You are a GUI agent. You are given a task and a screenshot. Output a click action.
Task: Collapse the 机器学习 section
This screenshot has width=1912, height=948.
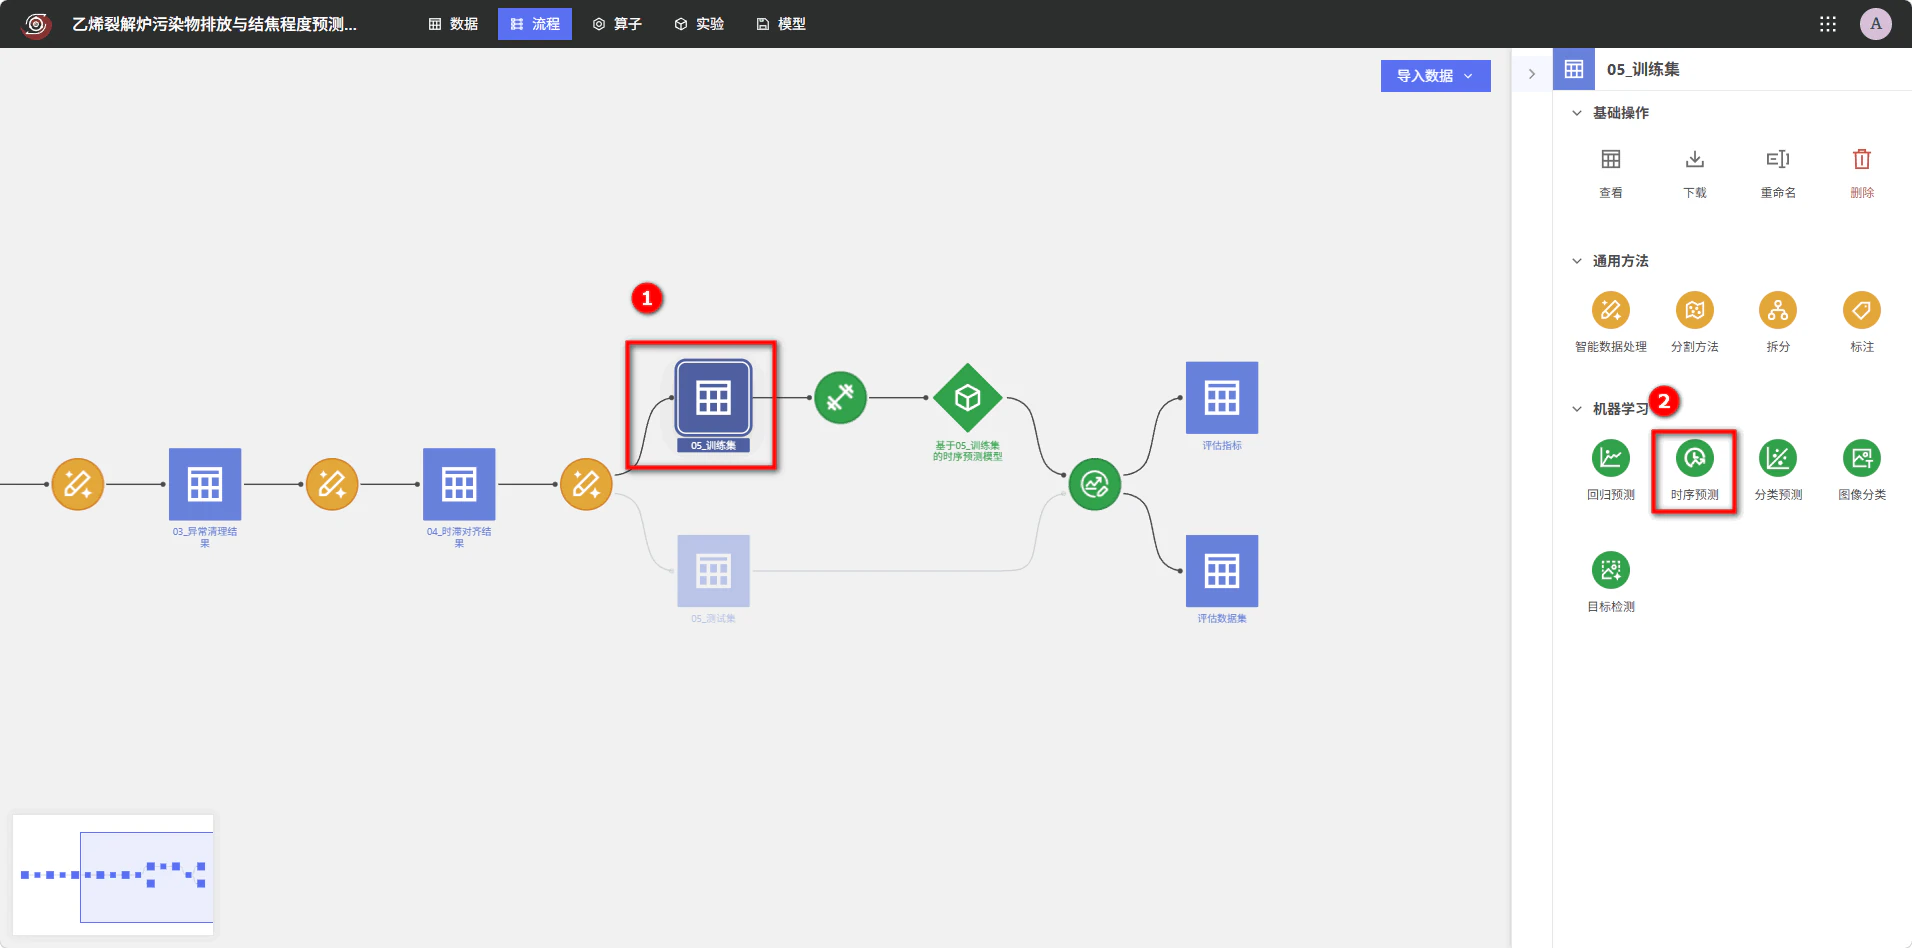(1577, 409)
